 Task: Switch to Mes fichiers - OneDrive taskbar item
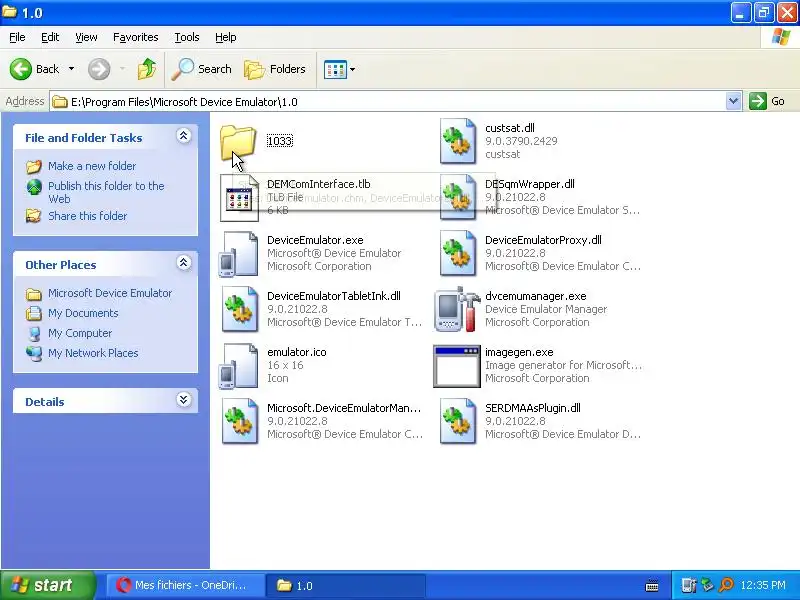(186, 585)
